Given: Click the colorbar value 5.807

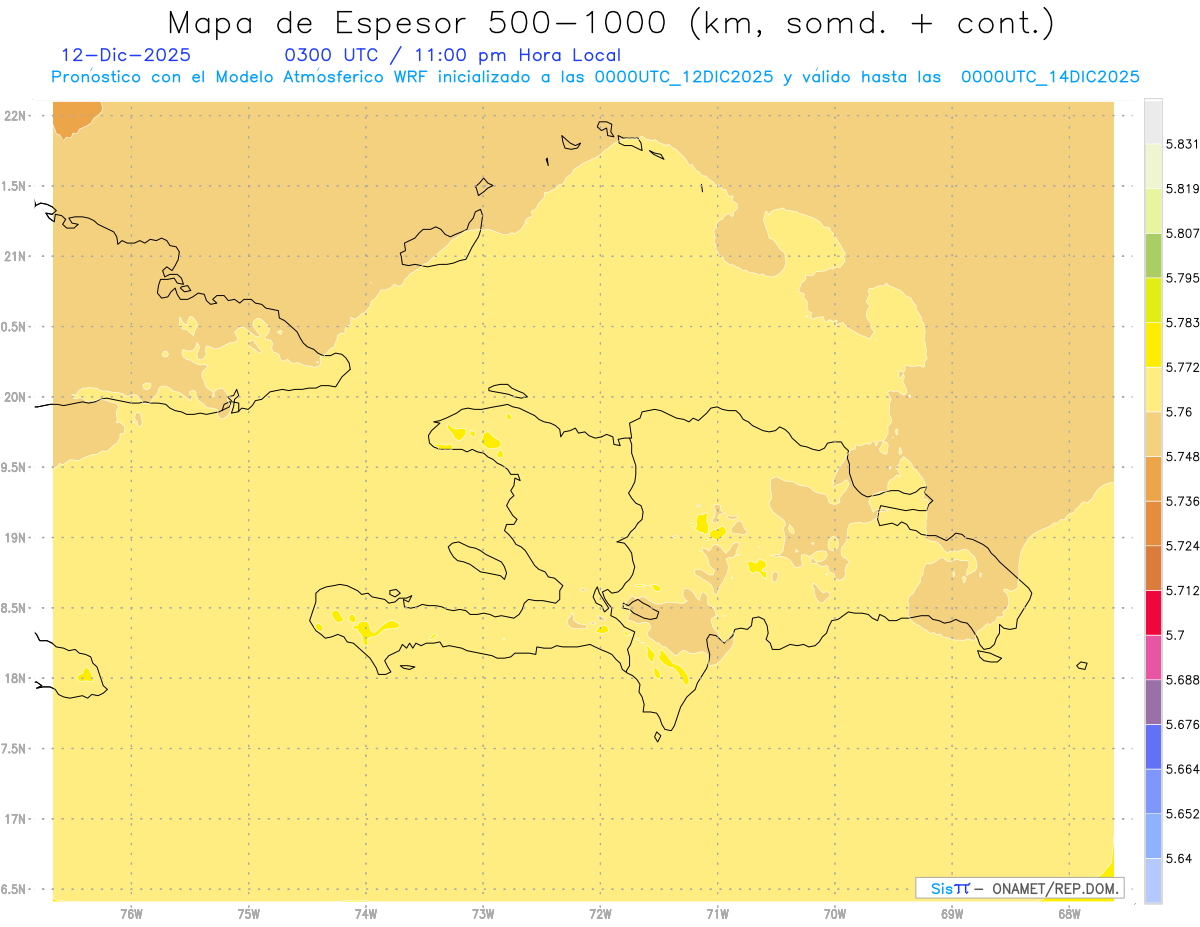Looking at the screenshot, I should coord(1183,233).
